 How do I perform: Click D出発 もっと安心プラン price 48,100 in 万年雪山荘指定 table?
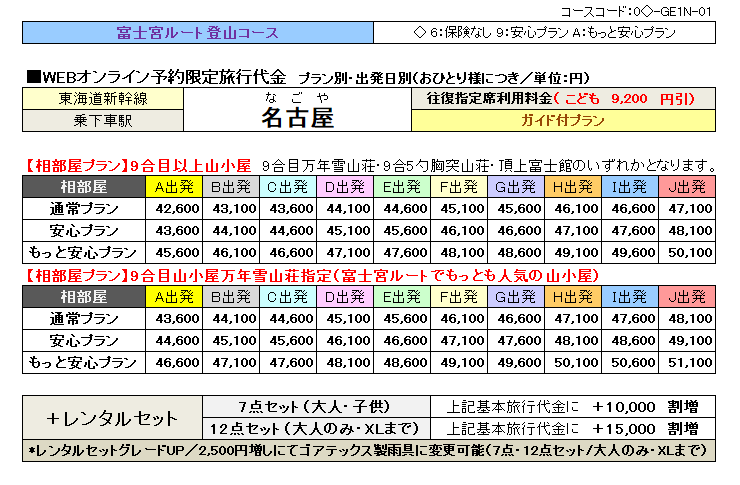coord(348,362)
